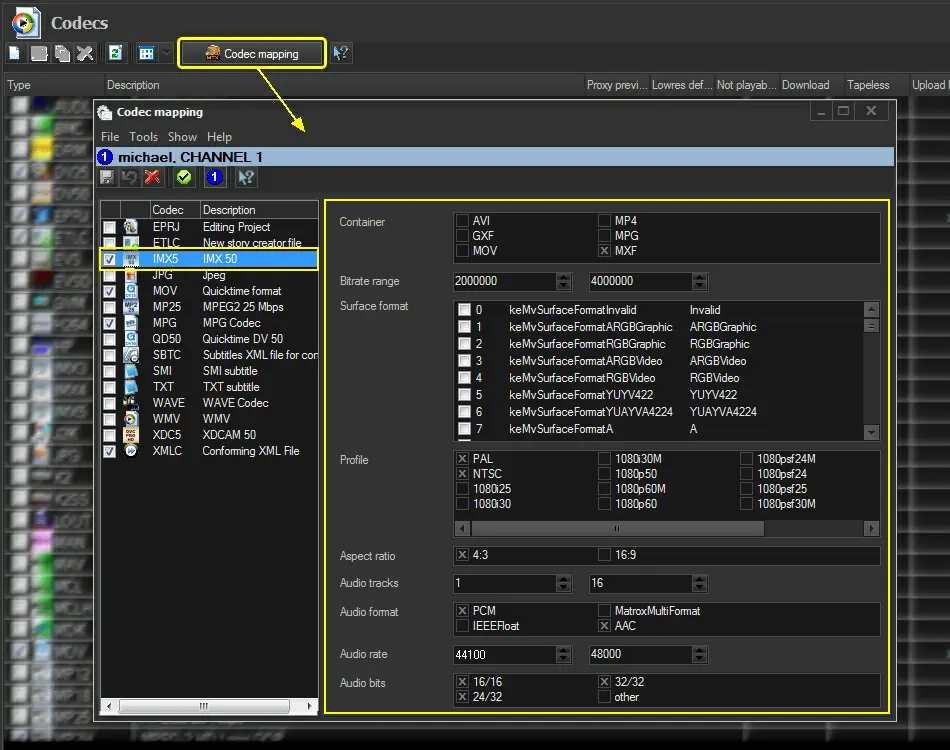Image resolution: width=950 pixels, height=750 pixels.
Task: Open the Show menu
Action: coord(182,136)
